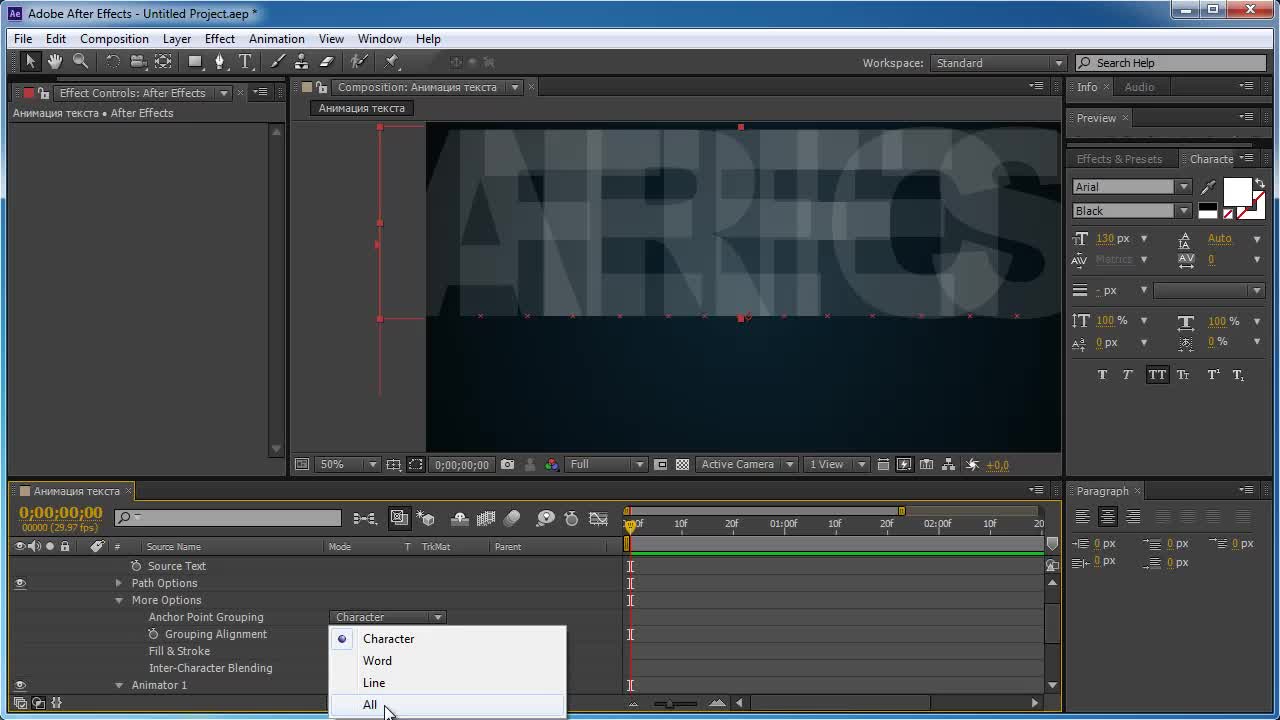Take a snapshot with camera icon

(507, 465)
